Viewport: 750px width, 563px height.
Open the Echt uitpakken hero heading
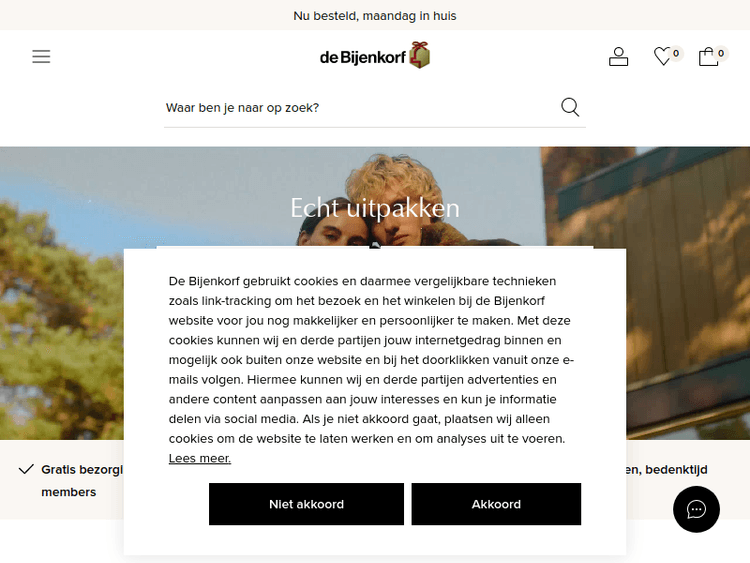[x=375, y=208]
